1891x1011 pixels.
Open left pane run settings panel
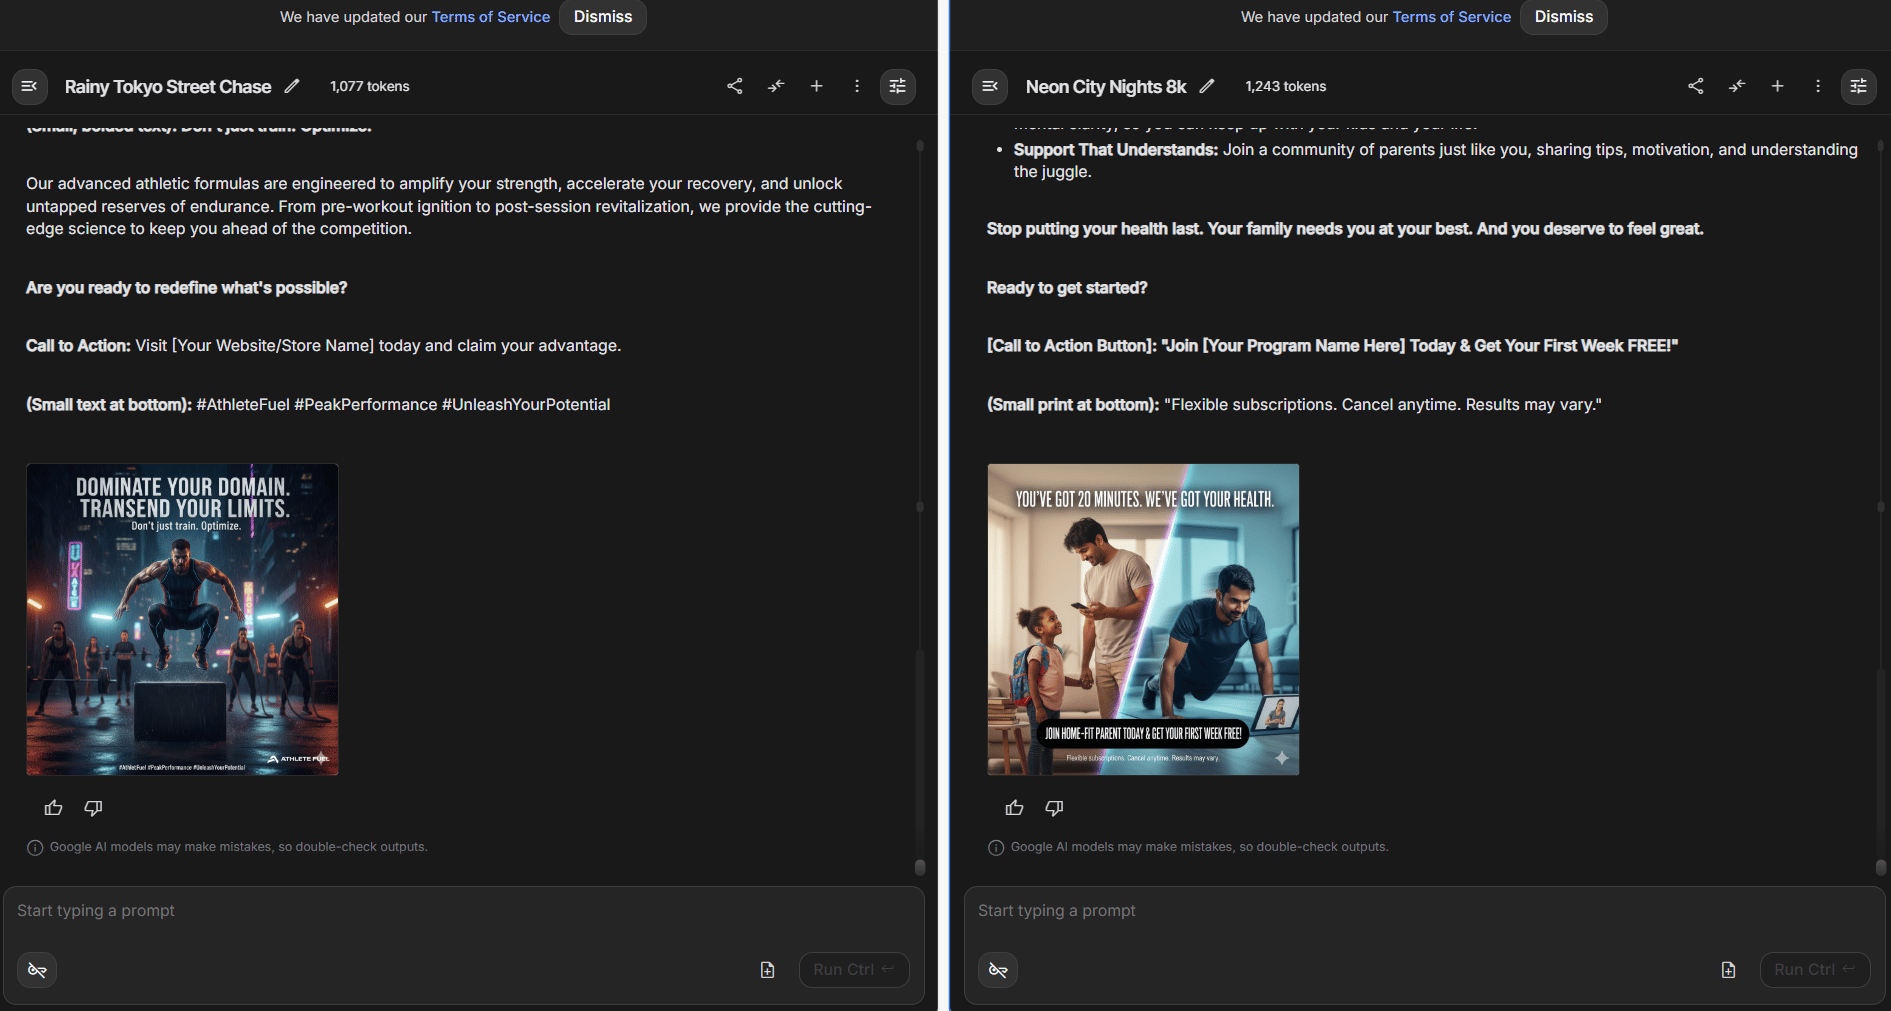click(897, 86)
